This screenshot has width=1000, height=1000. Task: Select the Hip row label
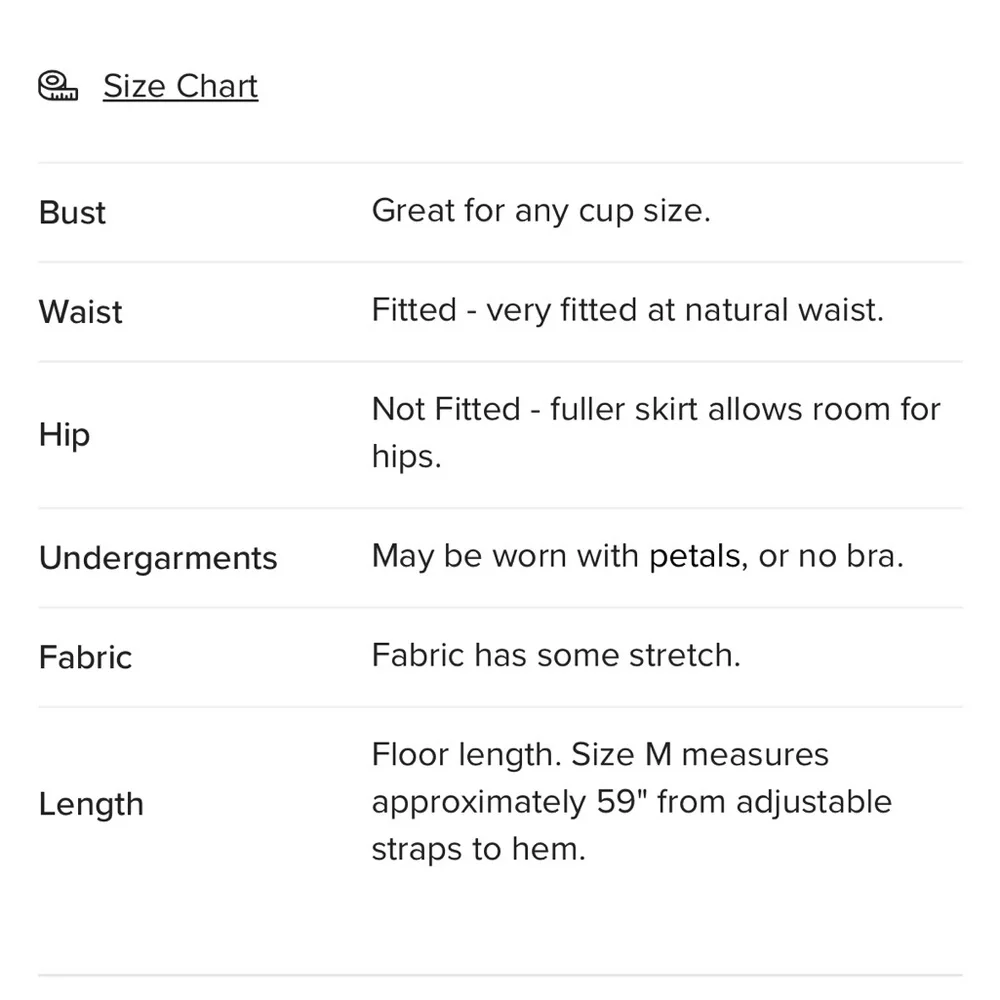(64, 435)
